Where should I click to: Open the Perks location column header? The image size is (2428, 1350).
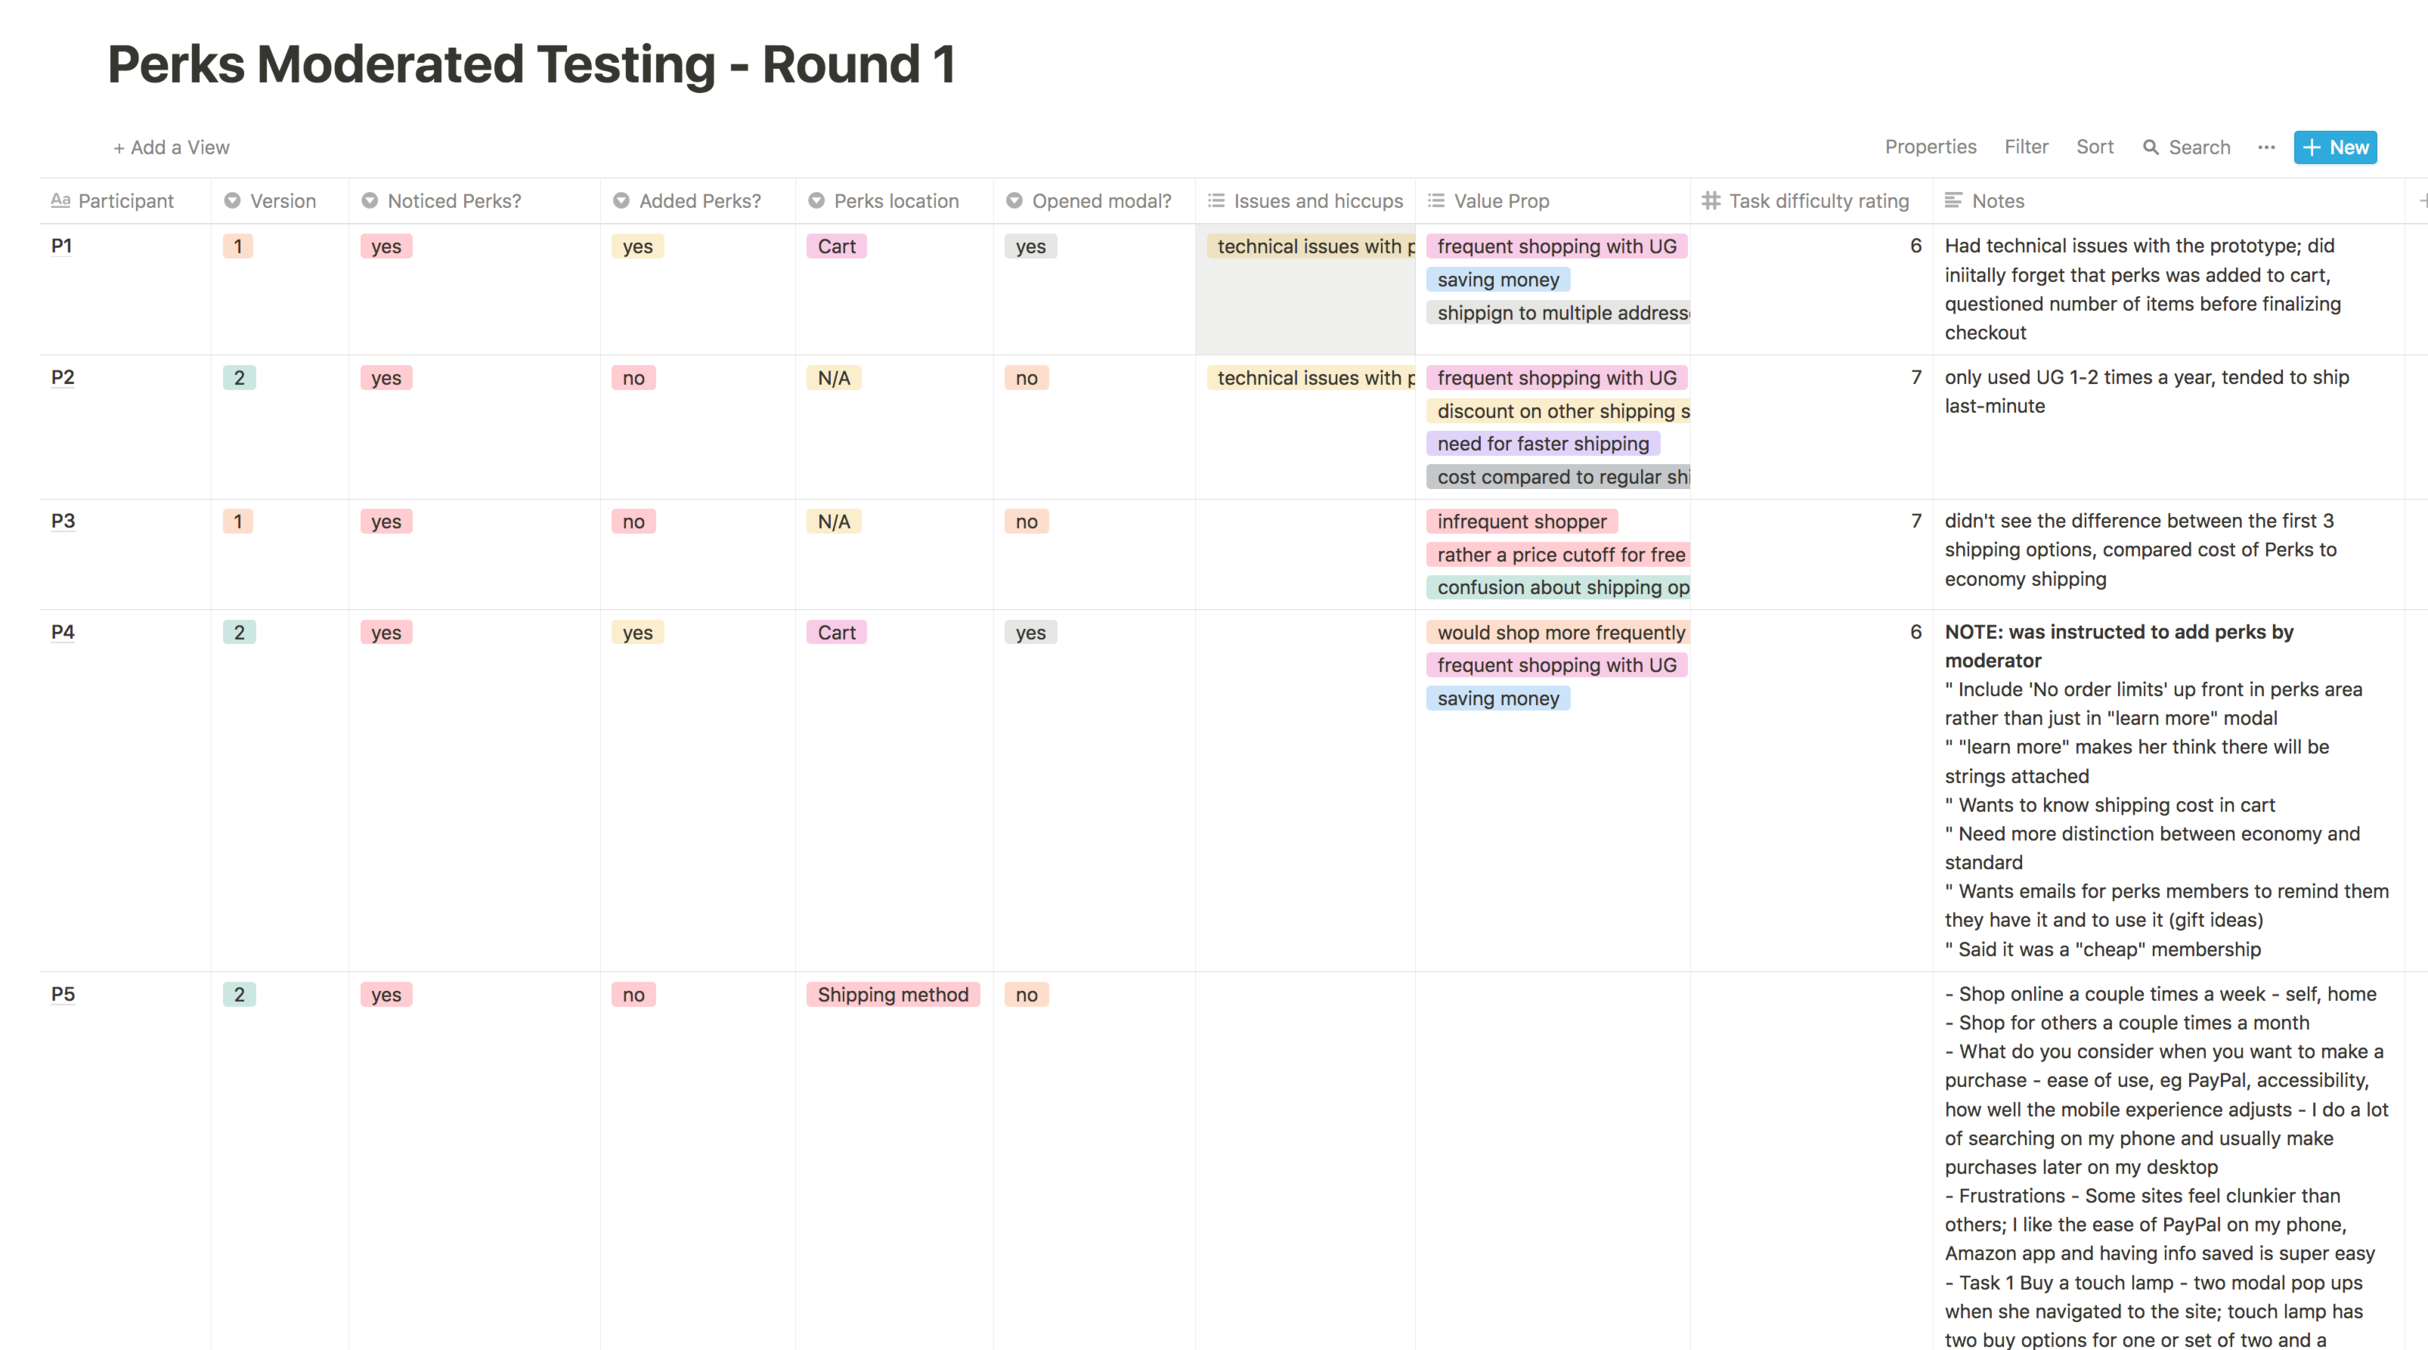pos(895,201)
